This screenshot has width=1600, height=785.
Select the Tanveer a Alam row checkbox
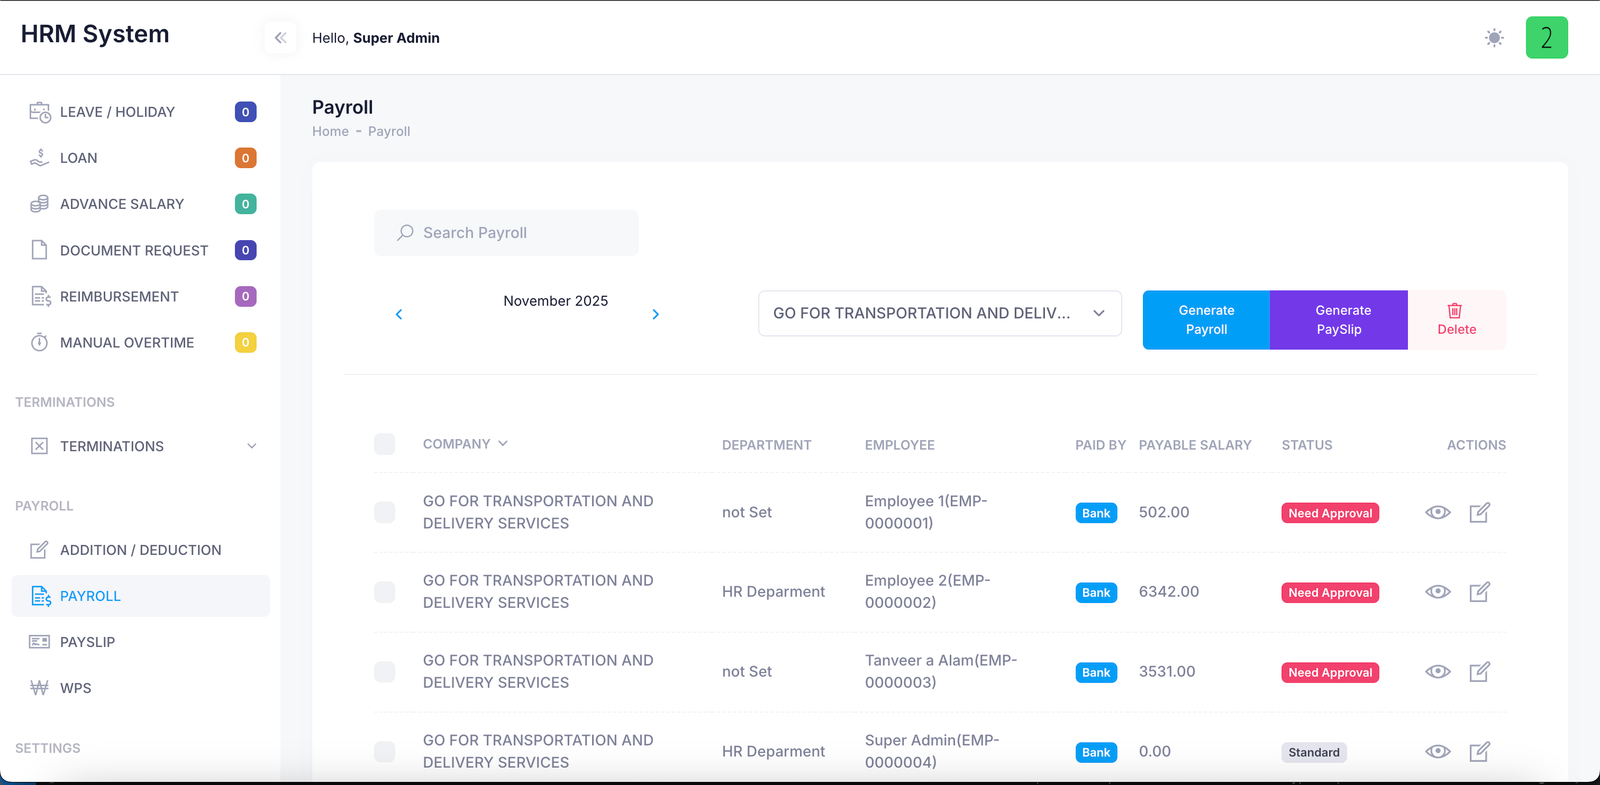pyautogui.click(x=385, y=672)
